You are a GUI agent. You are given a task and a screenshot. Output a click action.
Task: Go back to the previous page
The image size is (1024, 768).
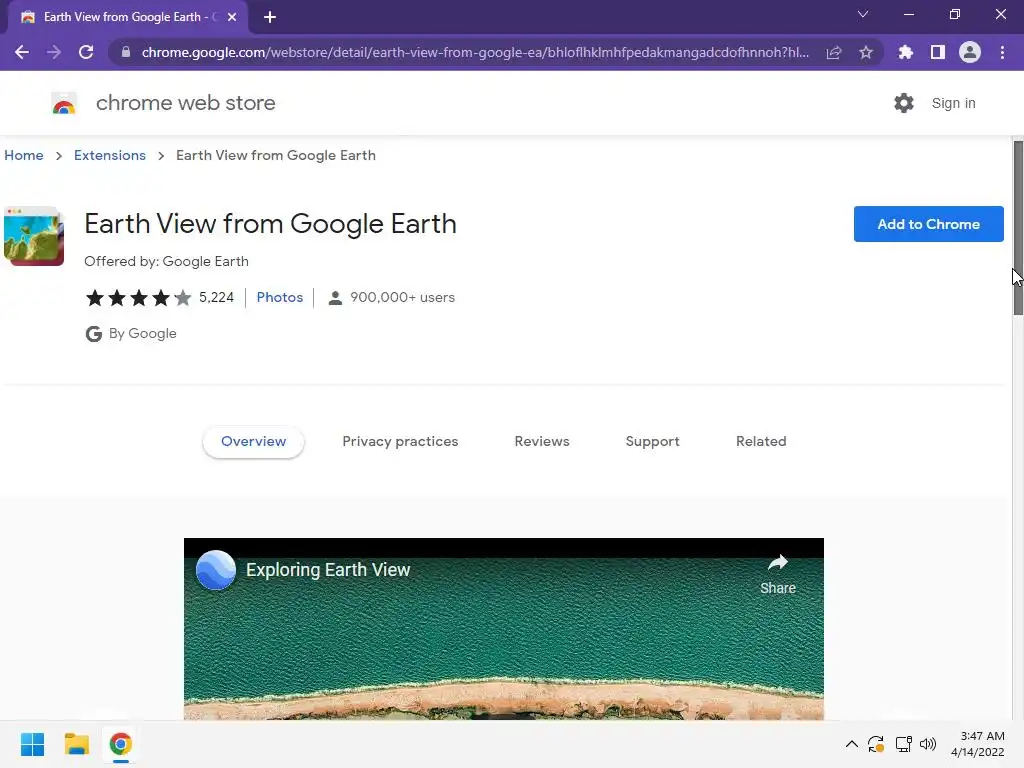pyautogui.click(x=22, y=52)
